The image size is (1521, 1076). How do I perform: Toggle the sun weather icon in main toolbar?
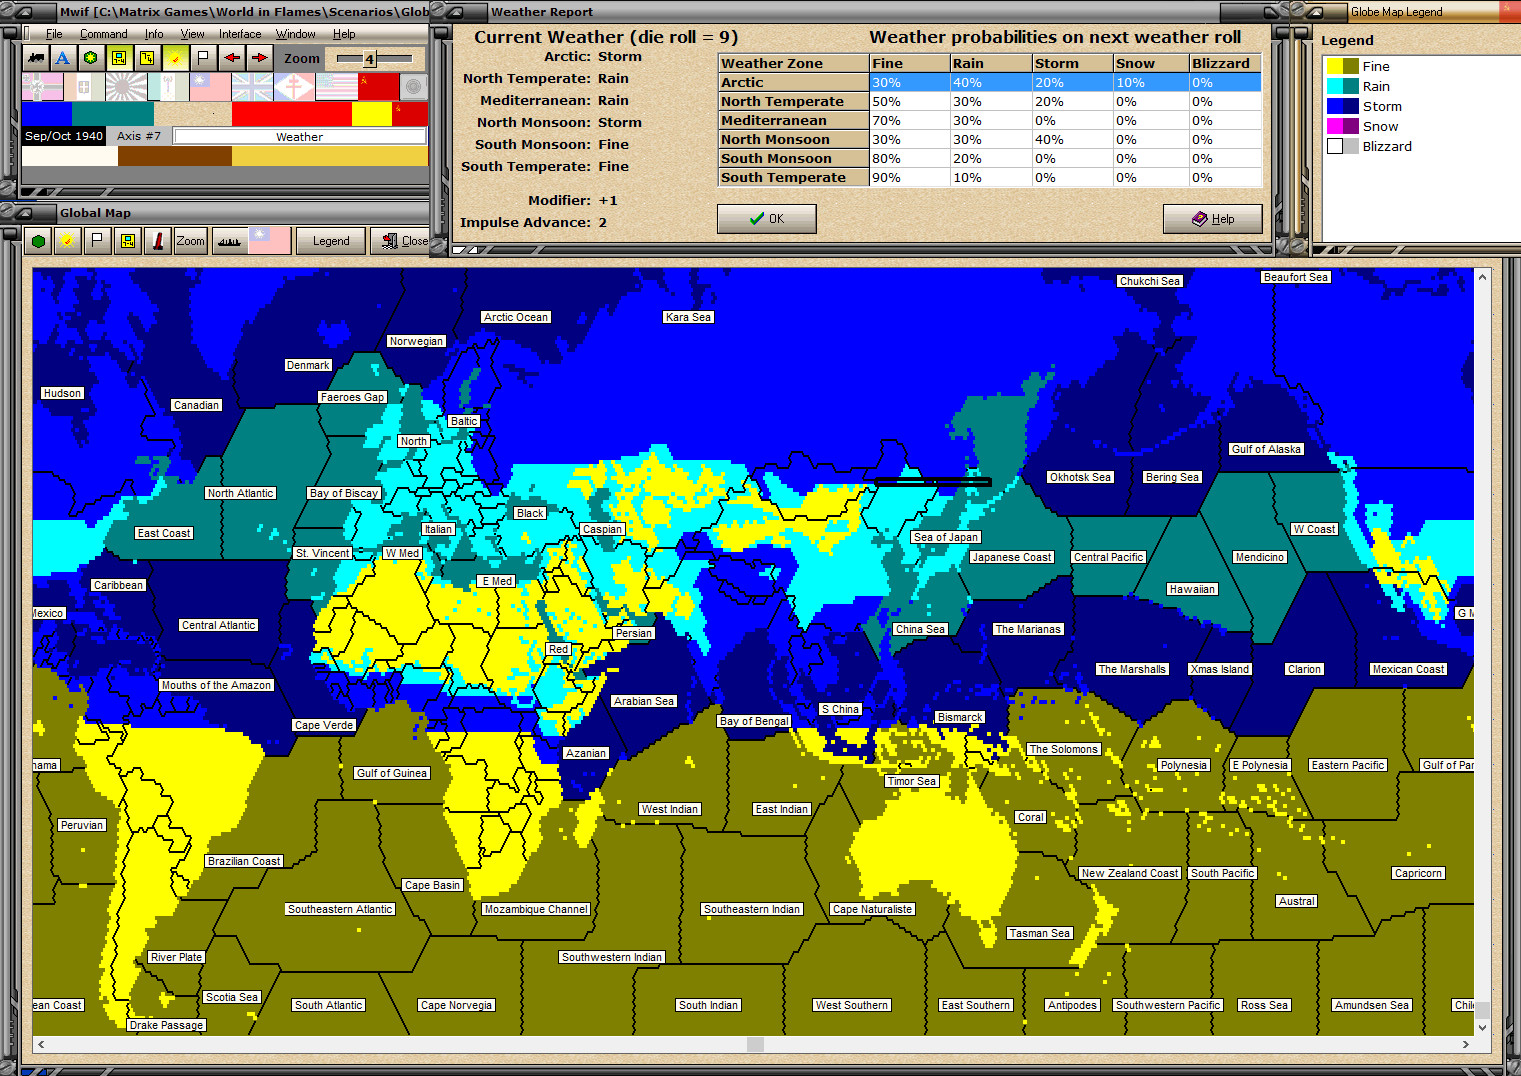coord(175,58)
